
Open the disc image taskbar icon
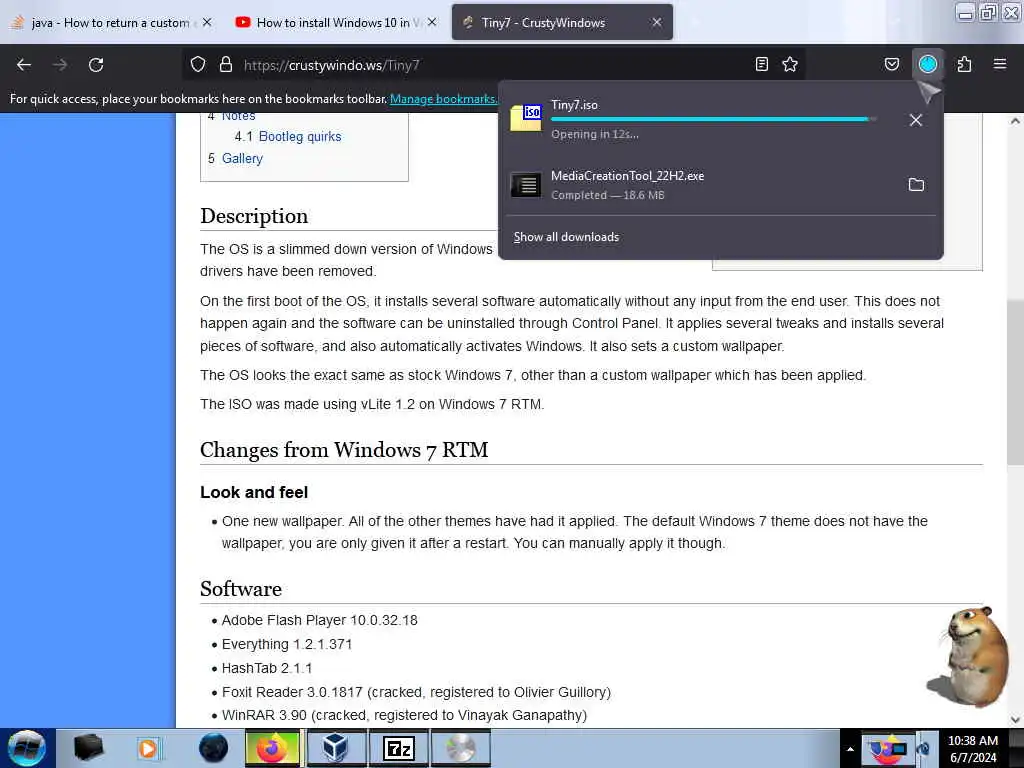pyautogui.click(x=460, y=748)
